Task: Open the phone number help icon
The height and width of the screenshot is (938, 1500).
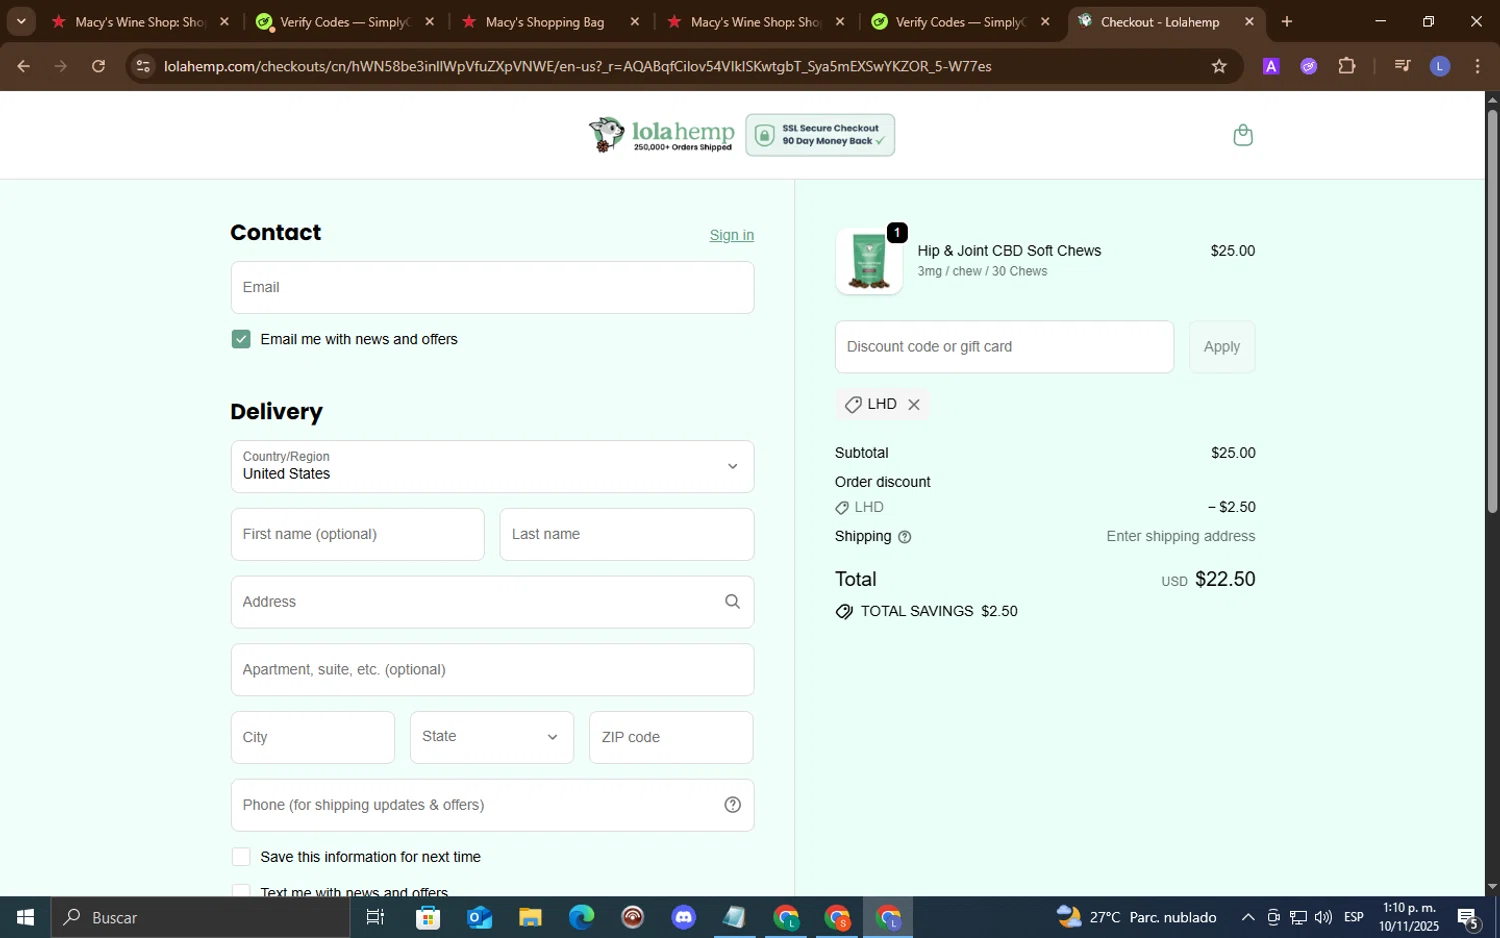Action: coord(732,805)
